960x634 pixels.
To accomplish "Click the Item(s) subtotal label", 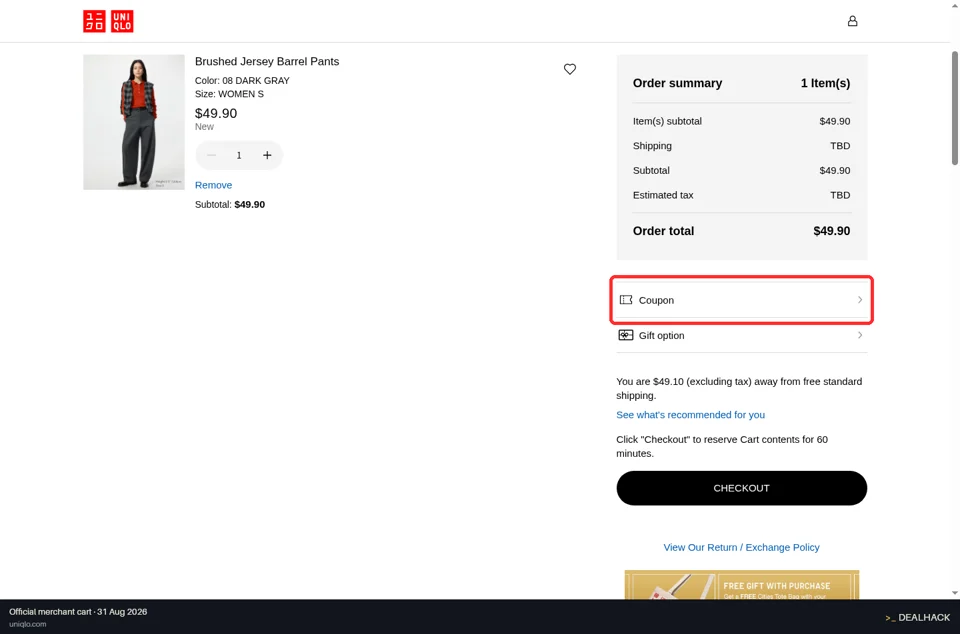I will point(667,121).
